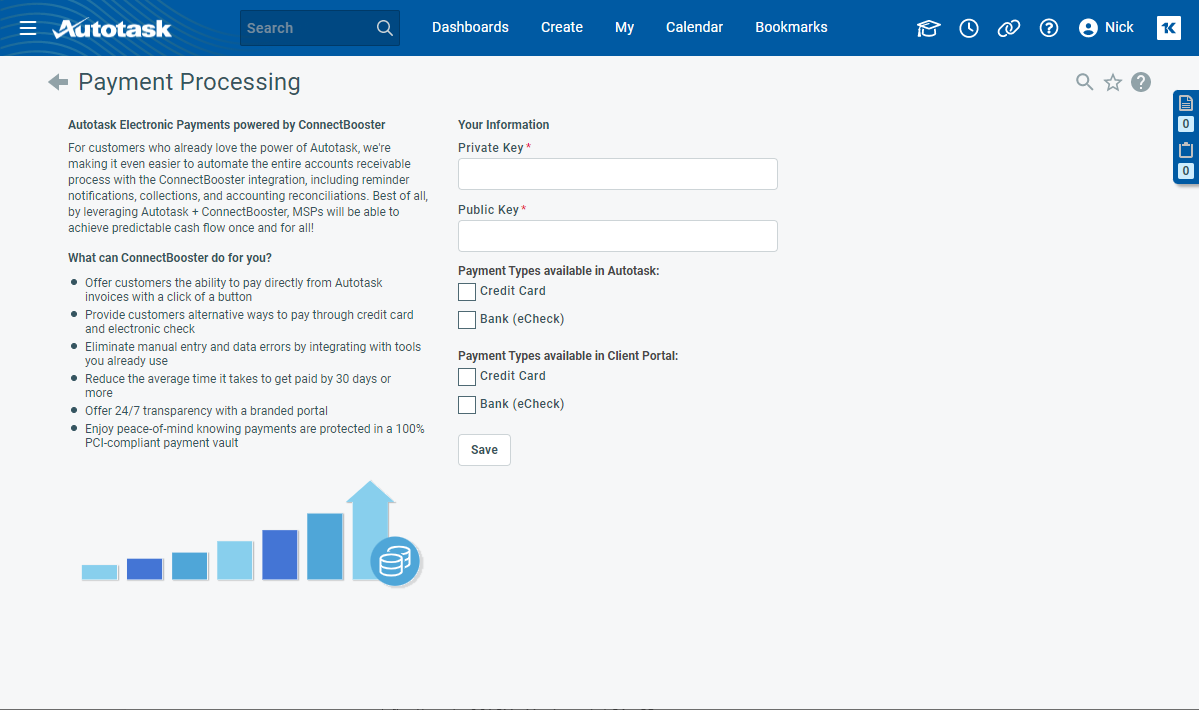Click the search magnifier in top search box
The image size is (1199, 710).
[385, 28]
